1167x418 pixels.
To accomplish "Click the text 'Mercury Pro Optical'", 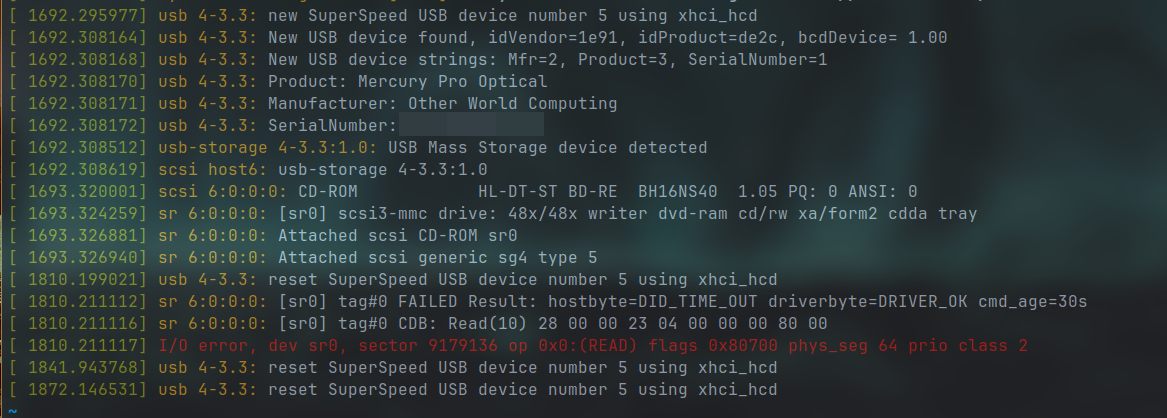I will (453, 81).
